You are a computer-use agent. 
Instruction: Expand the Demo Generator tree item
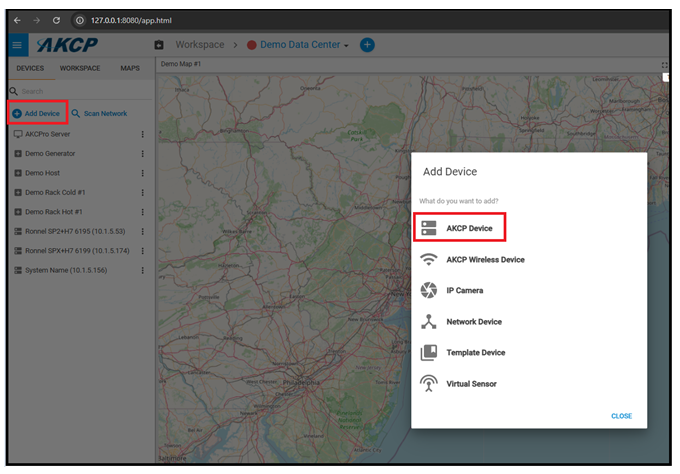coord(18,154)
